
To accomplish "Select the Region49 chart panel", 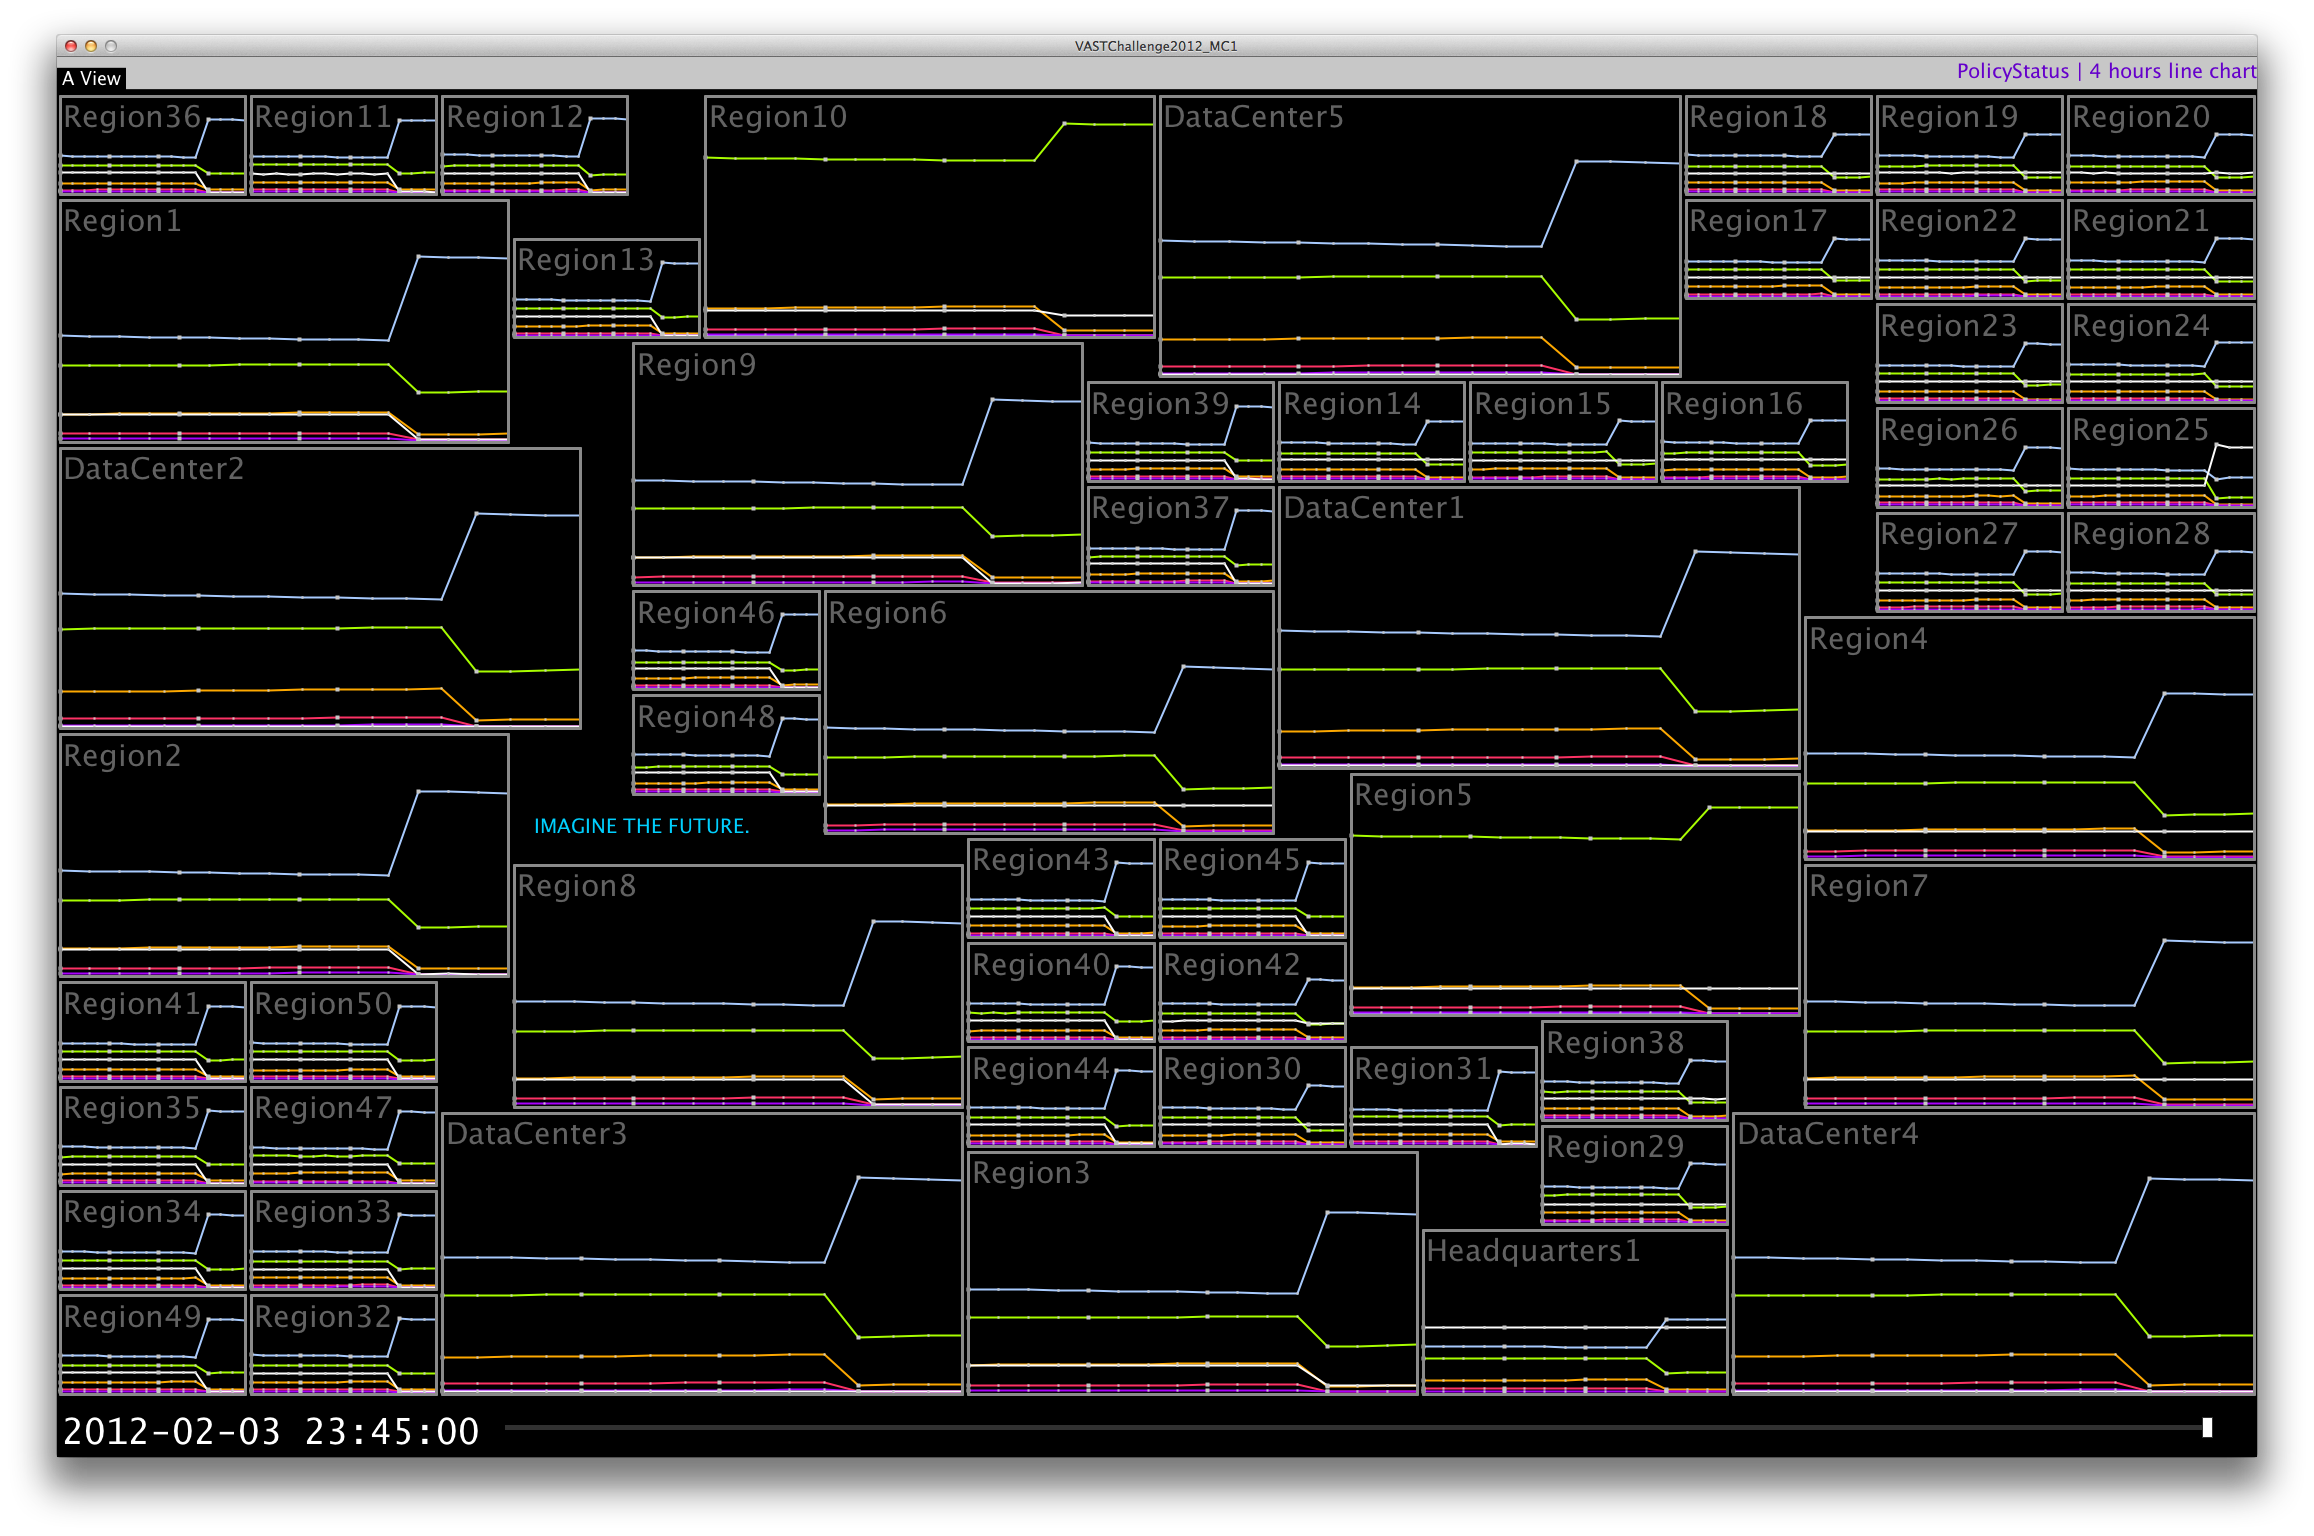I will pos(153,1346).
